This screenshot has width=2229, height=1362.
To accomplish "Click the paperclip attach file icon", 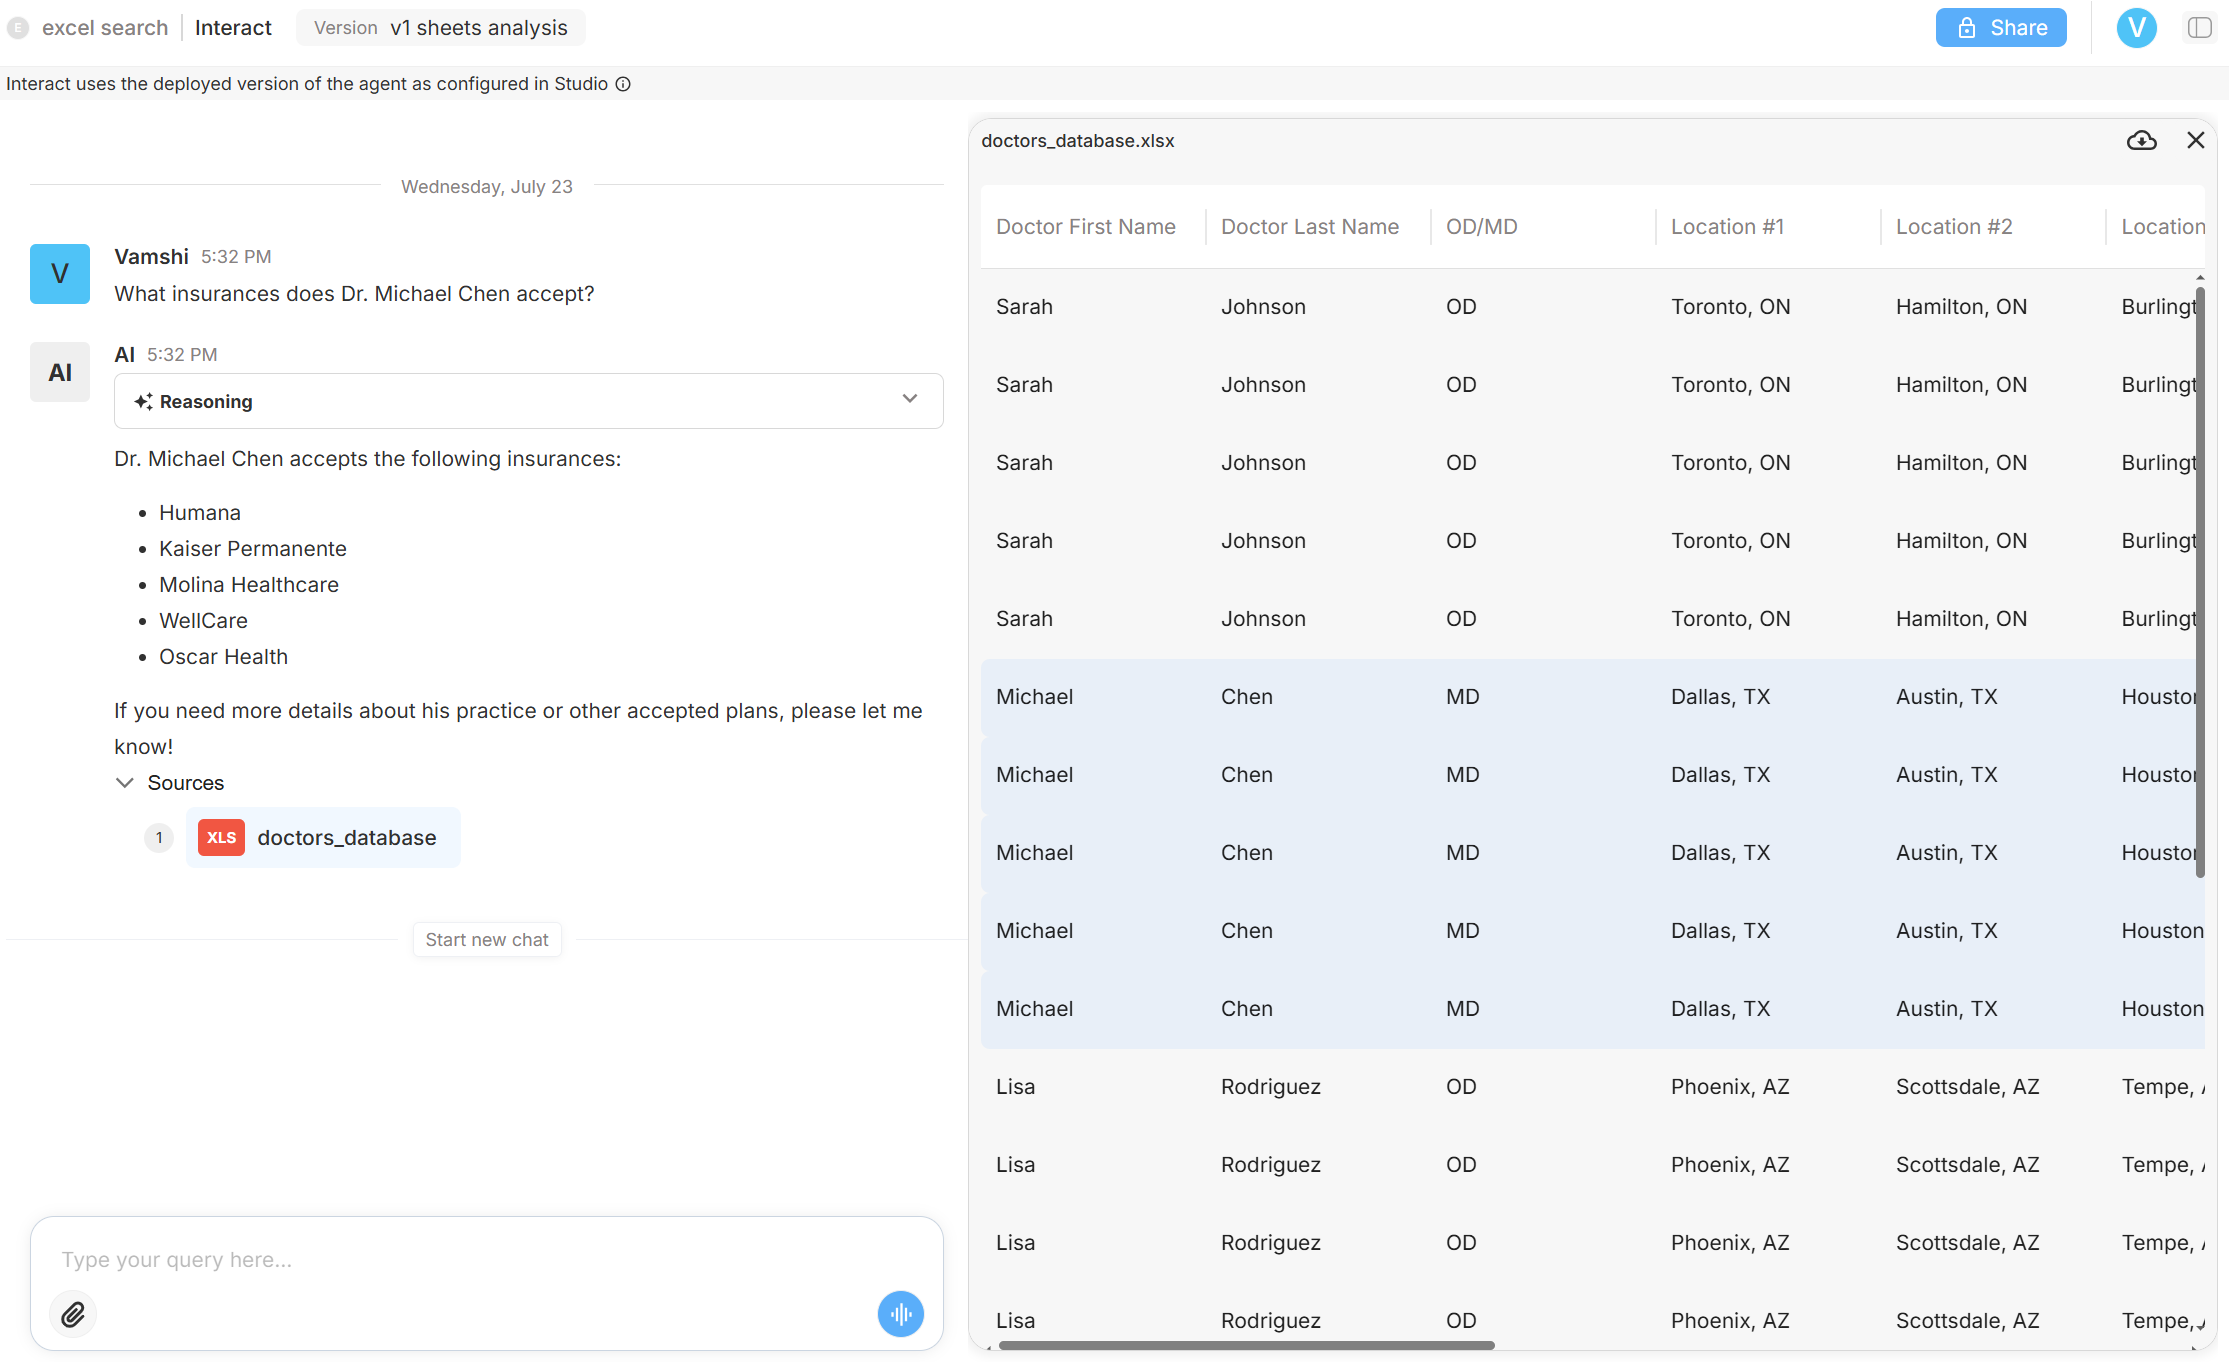I will (73, 1314).
